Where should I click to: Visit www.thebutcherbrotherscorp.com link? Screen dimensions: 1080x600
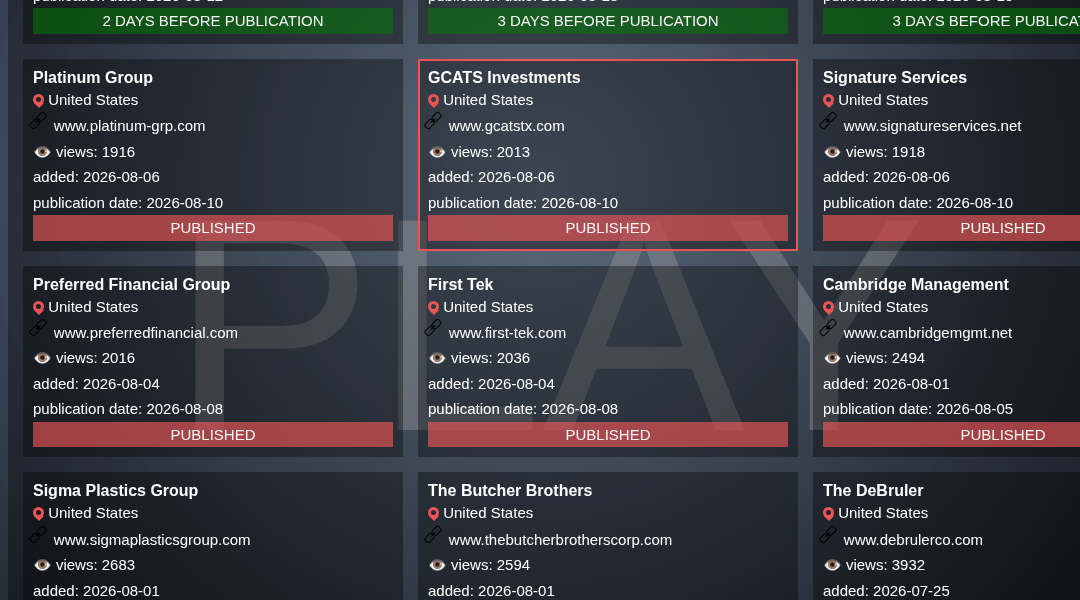[560, 540]
